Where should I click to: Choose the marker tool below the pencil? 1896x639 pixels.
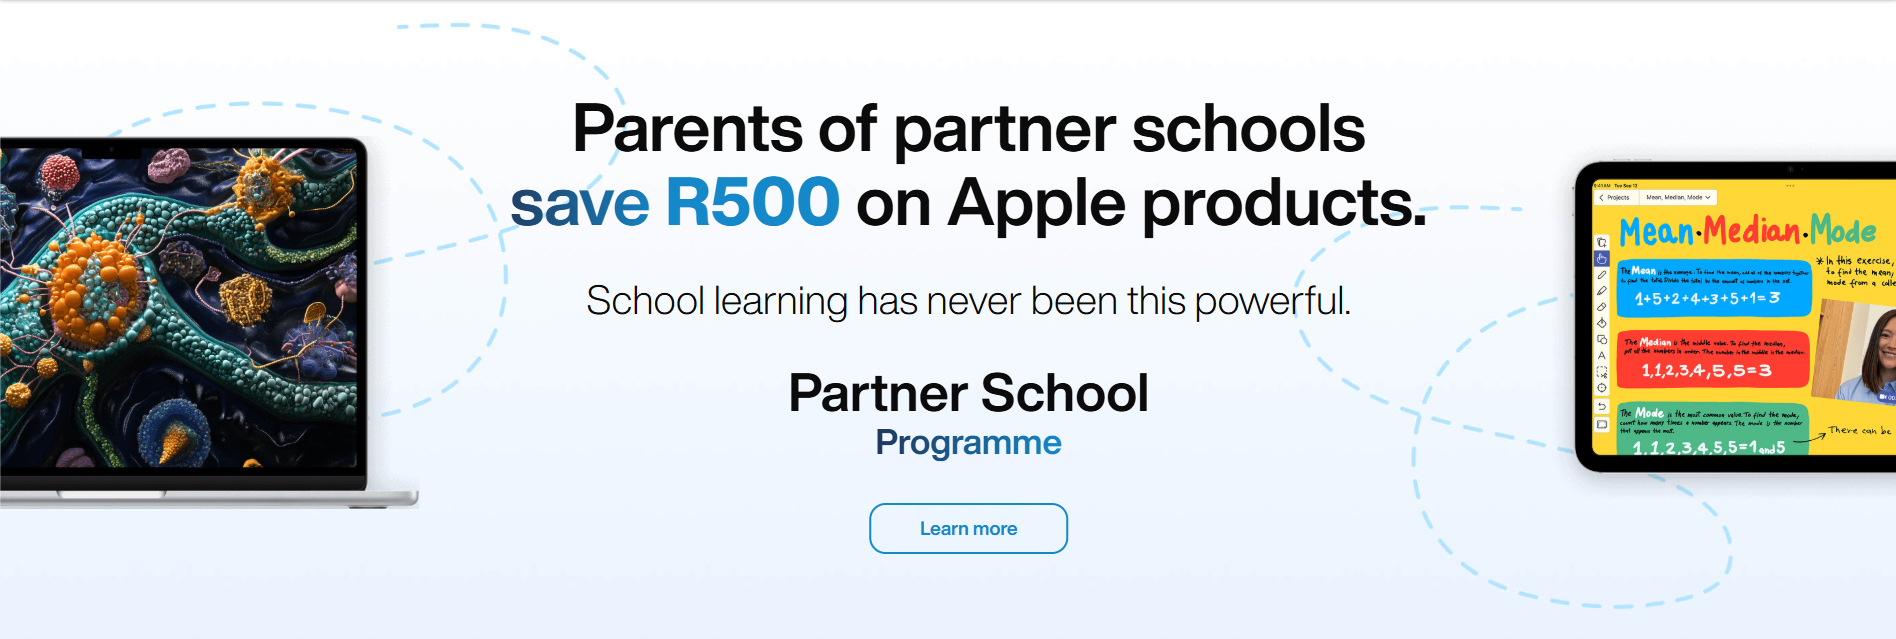pos(1601,291)
